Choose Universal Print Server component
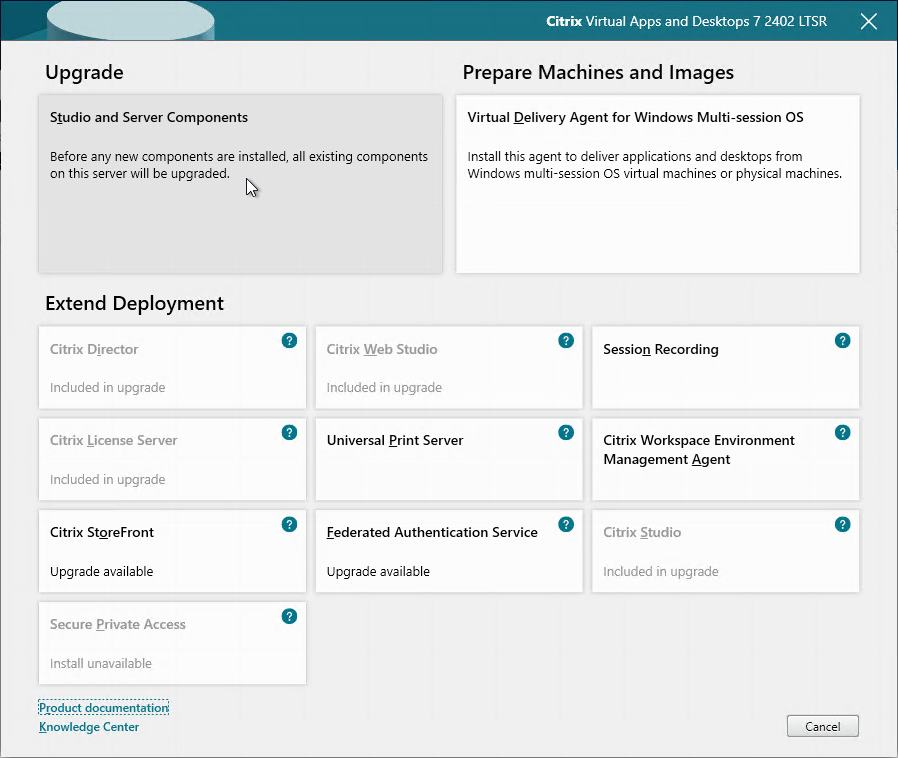This screenshot has height=758, width=898. 449,459
